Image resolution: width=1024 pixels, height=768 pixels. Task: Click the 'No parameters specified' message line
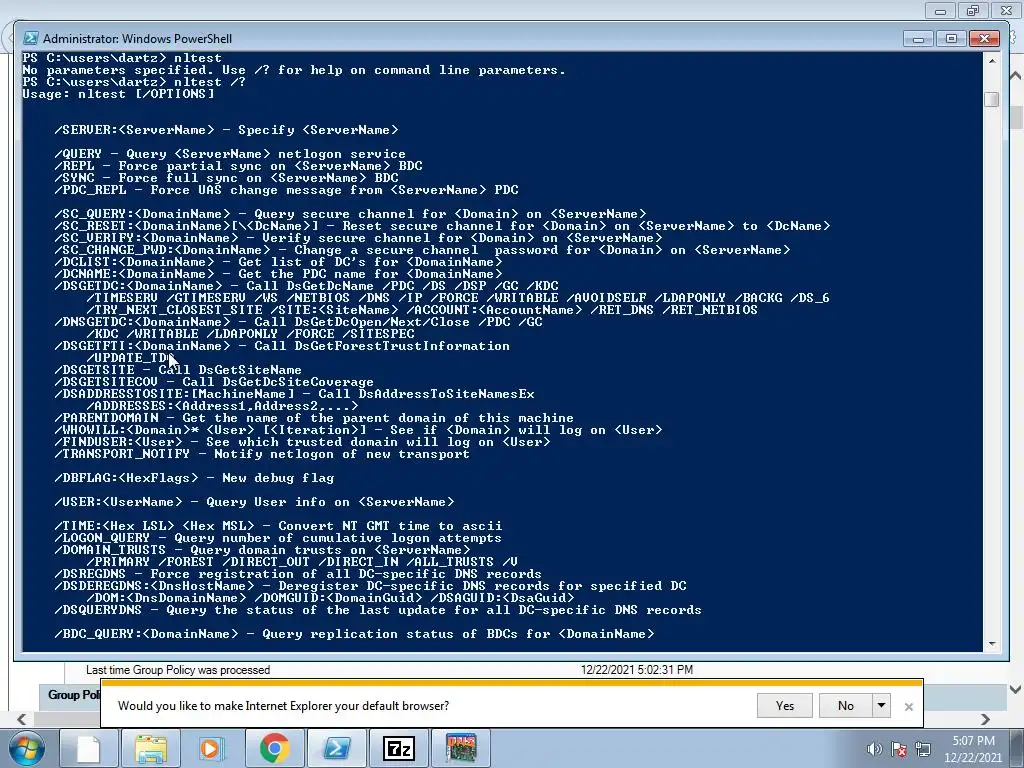tap(294, 70)
